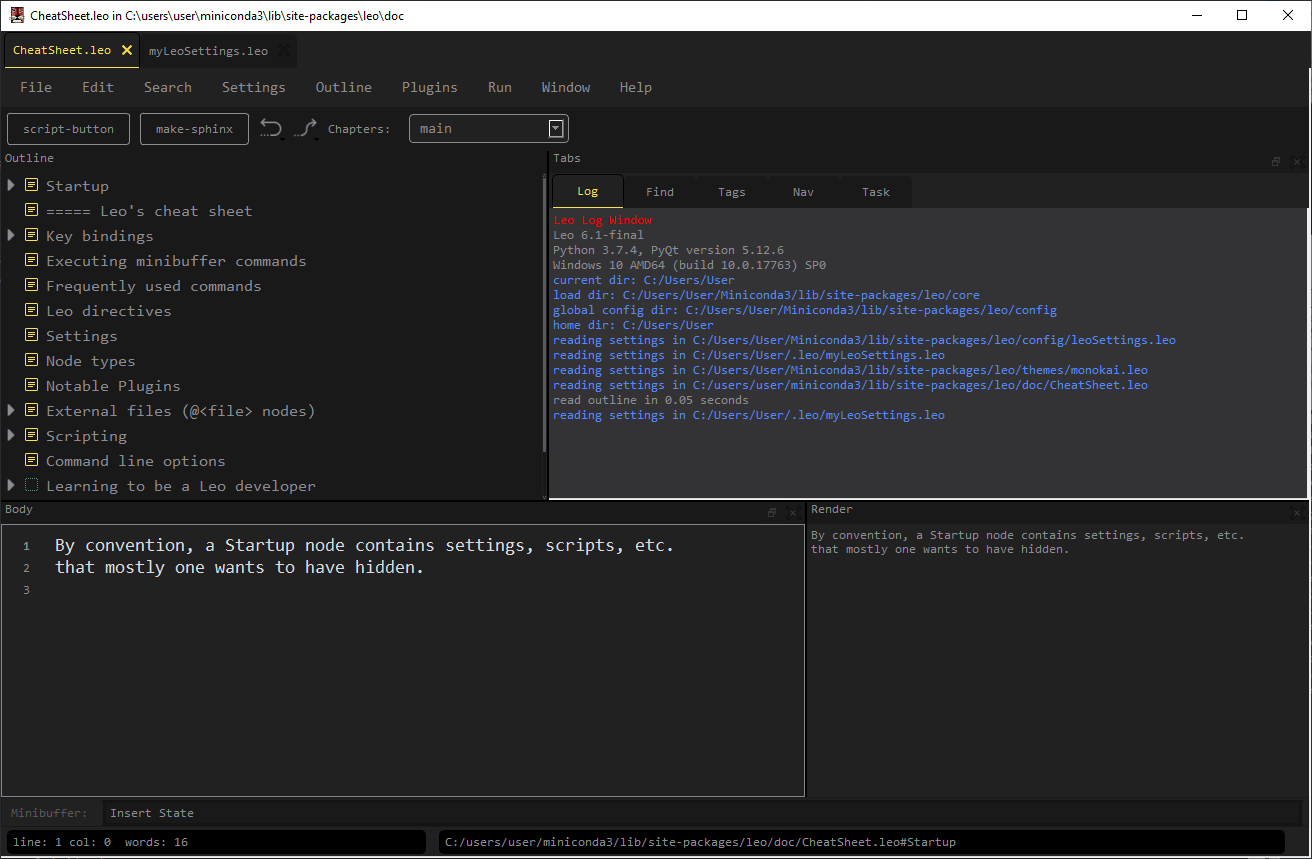Click the outline pane vertical scrollbar

click(x=545, y=315)
